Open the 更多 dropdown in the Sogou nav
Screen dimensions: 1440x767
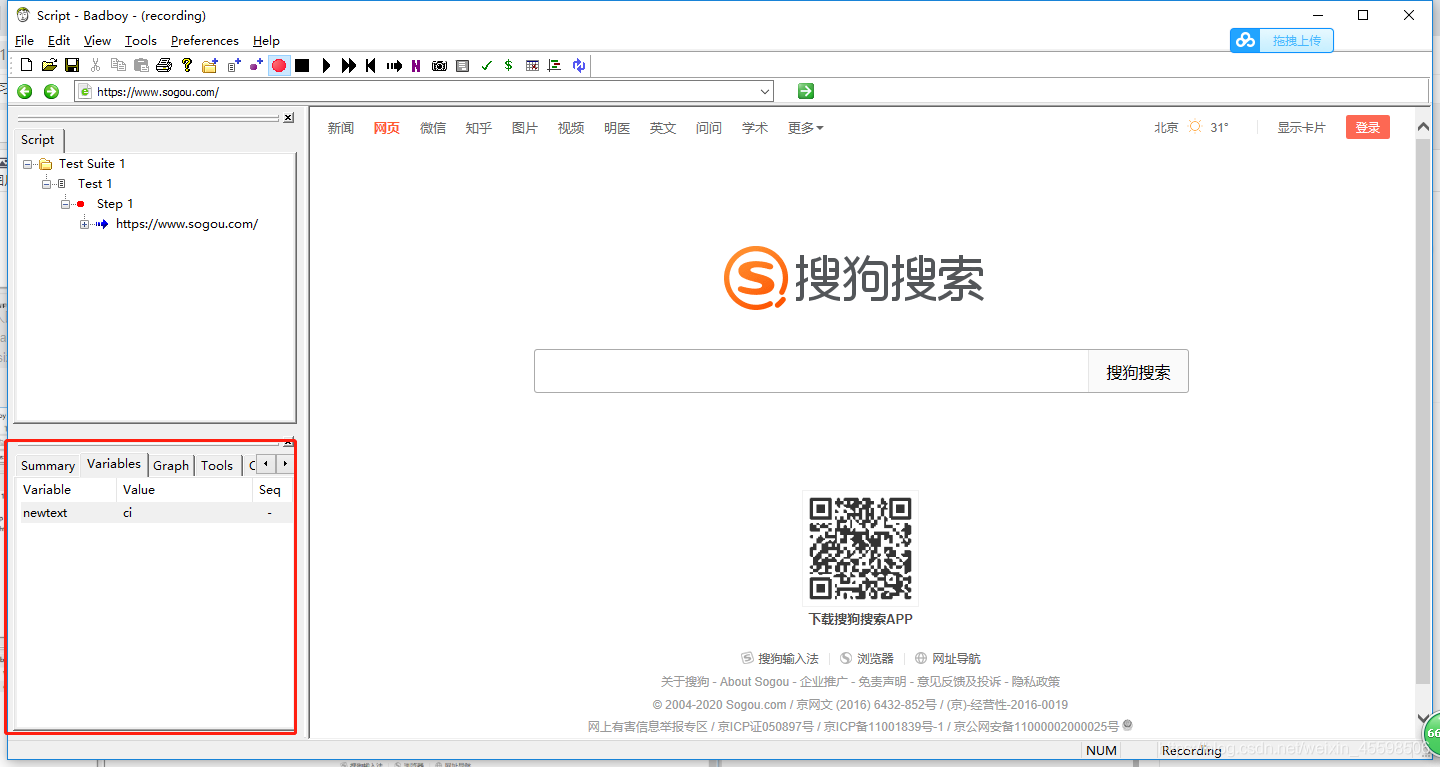click(806, 128)
